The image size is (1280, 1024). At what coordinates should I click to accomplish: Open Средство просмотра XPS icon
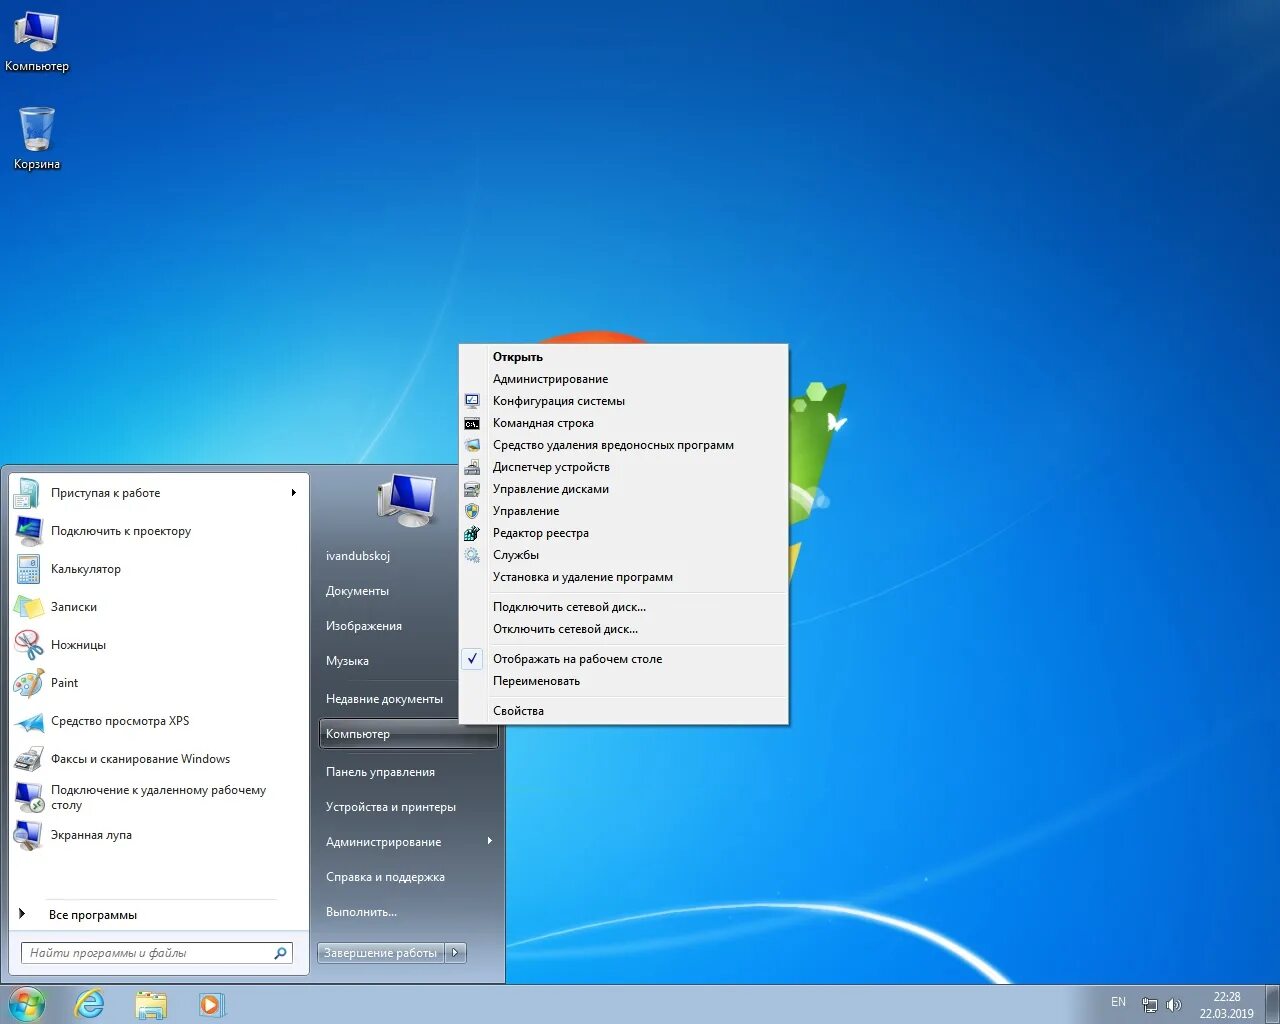(28, 721)
